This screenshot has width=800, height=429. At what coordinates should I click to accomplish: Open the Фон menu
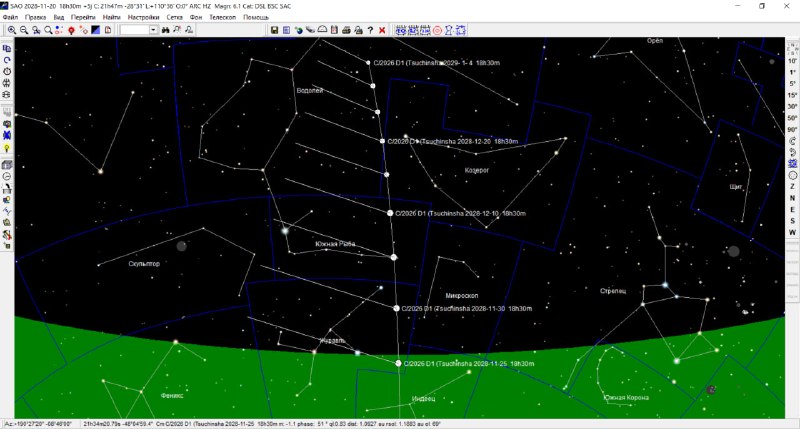196,17
